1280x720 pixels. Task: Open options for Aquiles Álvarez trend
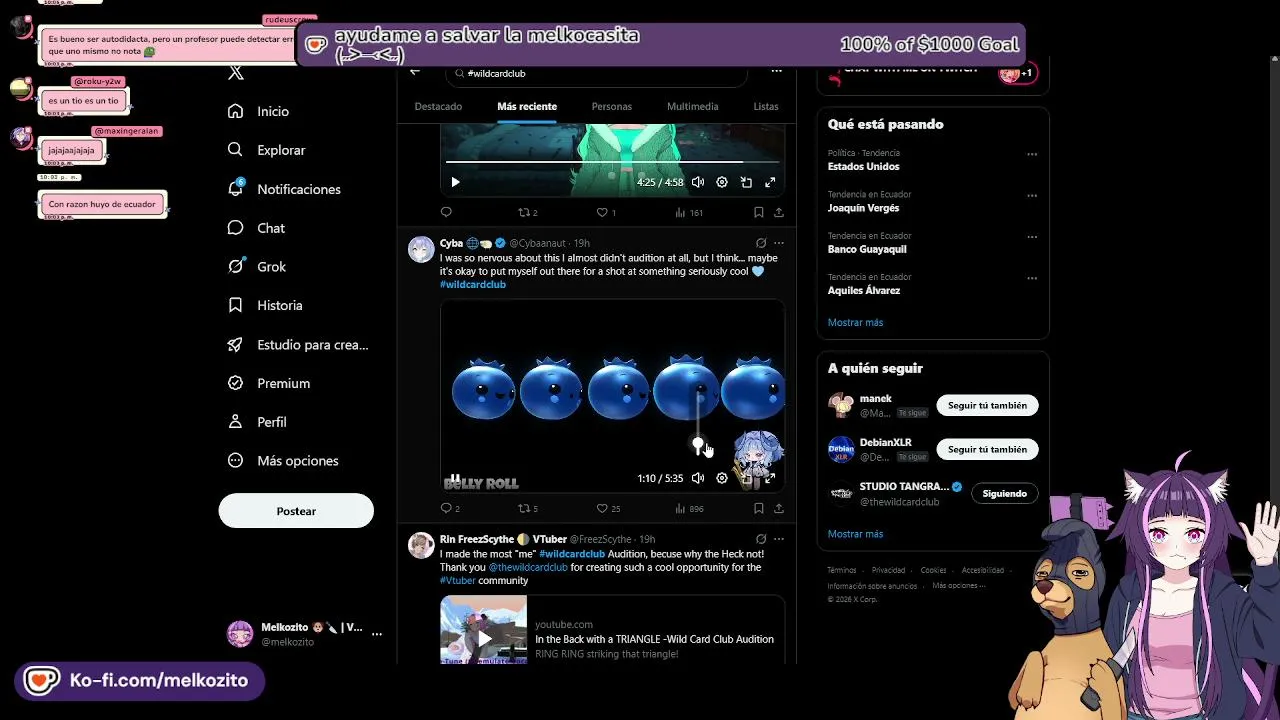[1032, 279]
